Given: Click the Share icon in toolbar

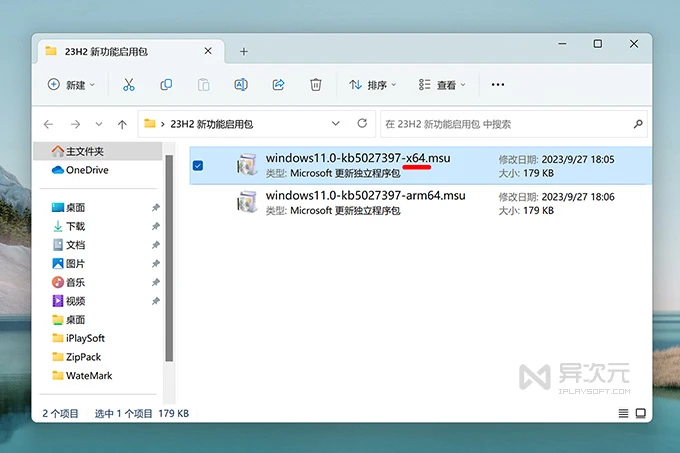Looking at the screenshot, I should pyautogui.click(x=278, y=85).
